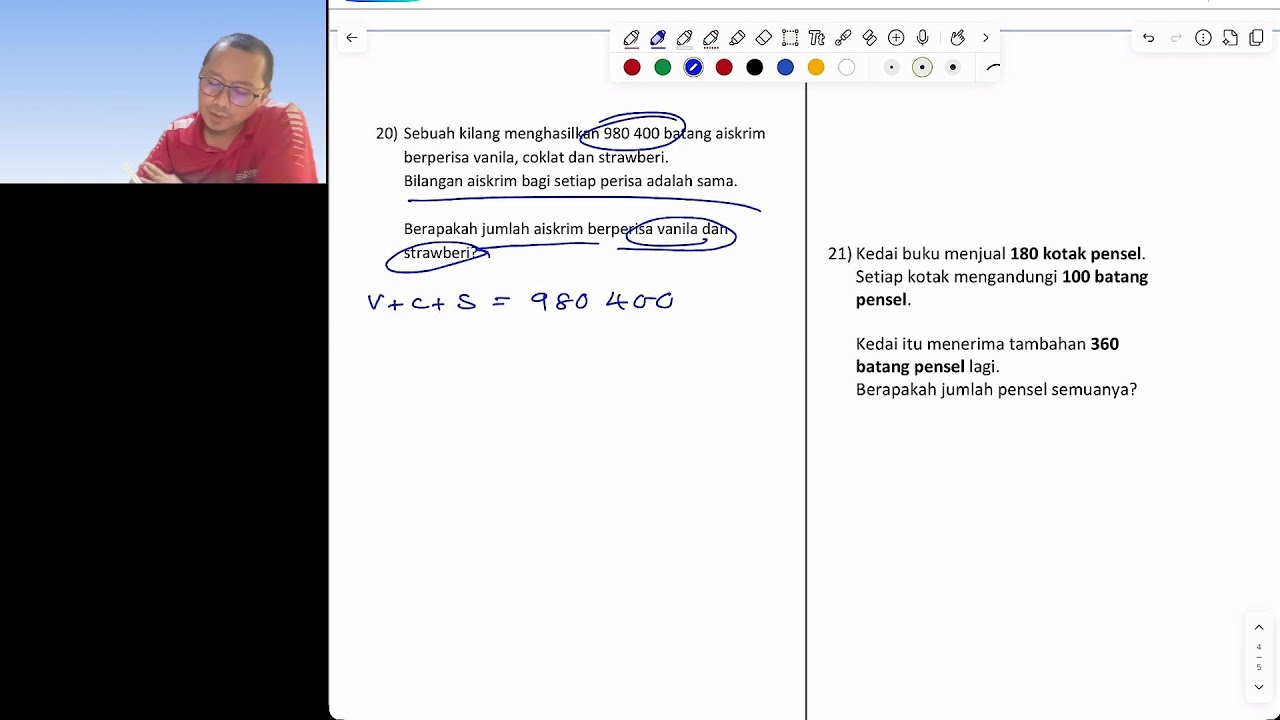Click the 4/5 page indicator

(1259, 657)
